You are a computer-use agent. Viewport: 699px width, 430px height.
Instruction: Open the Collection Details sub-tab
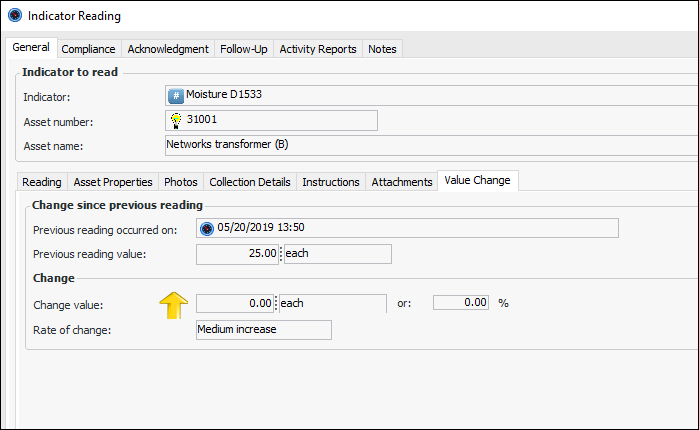click(250, 182)
